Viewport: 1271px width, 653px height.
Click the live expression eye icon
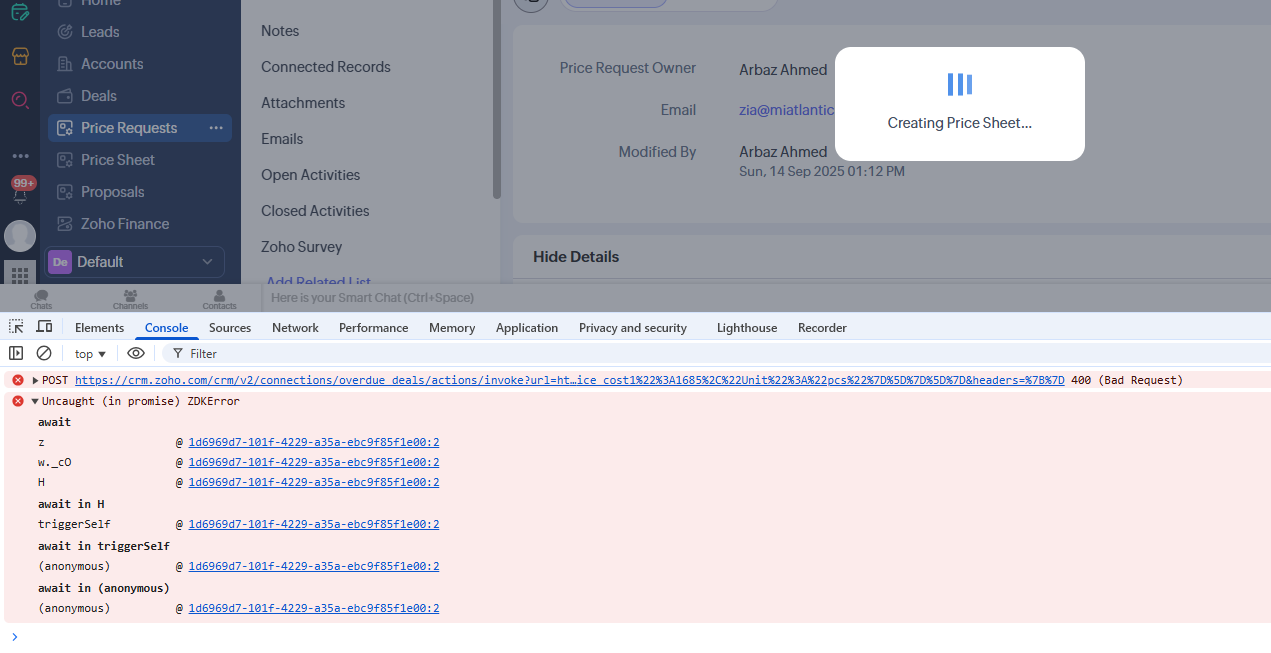[x=136, y=353]
